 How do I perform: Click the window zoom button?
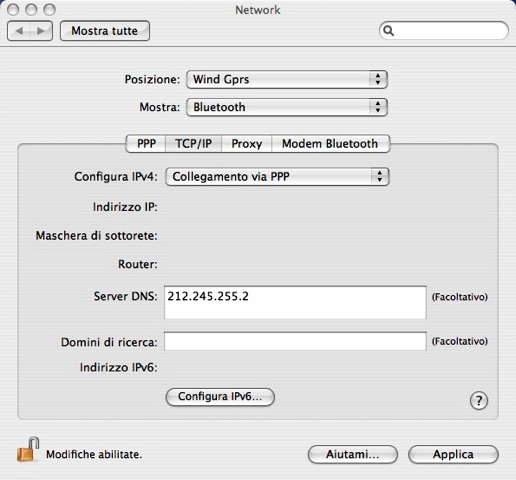point(49,10)
